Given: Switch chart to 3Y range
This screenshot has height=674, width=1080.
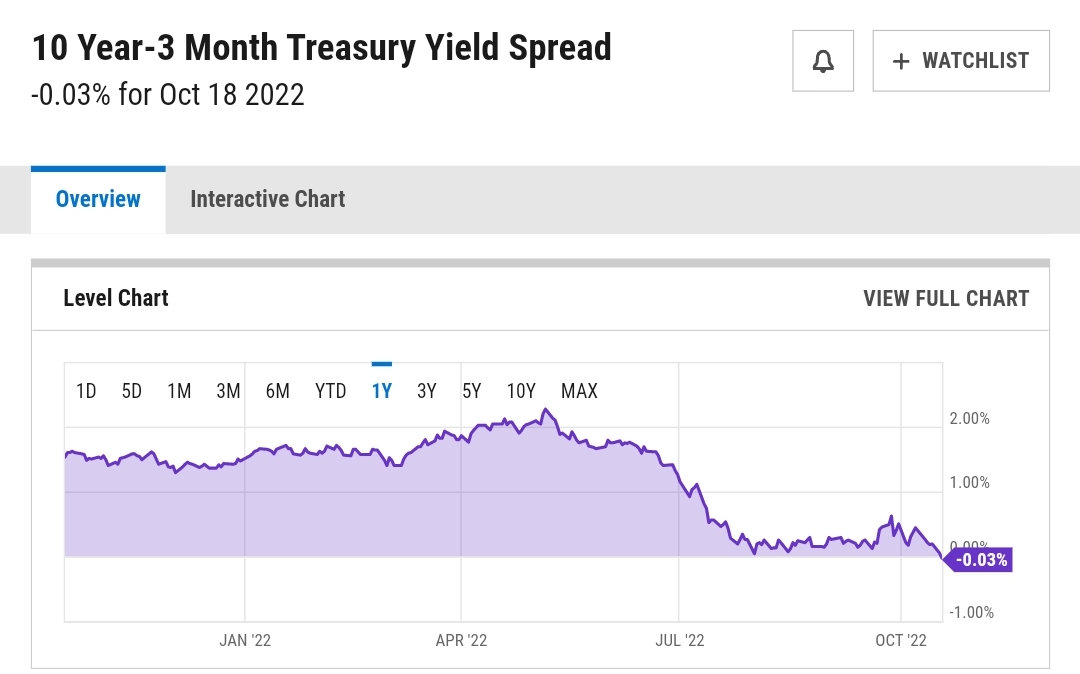Looking at the screenshot, I should point(427,391).
